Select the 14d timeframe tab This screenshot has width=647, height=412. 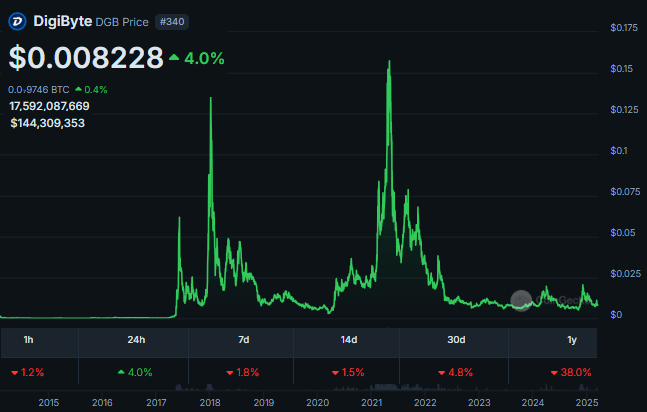pyautogui.click(x=349, y=340)
